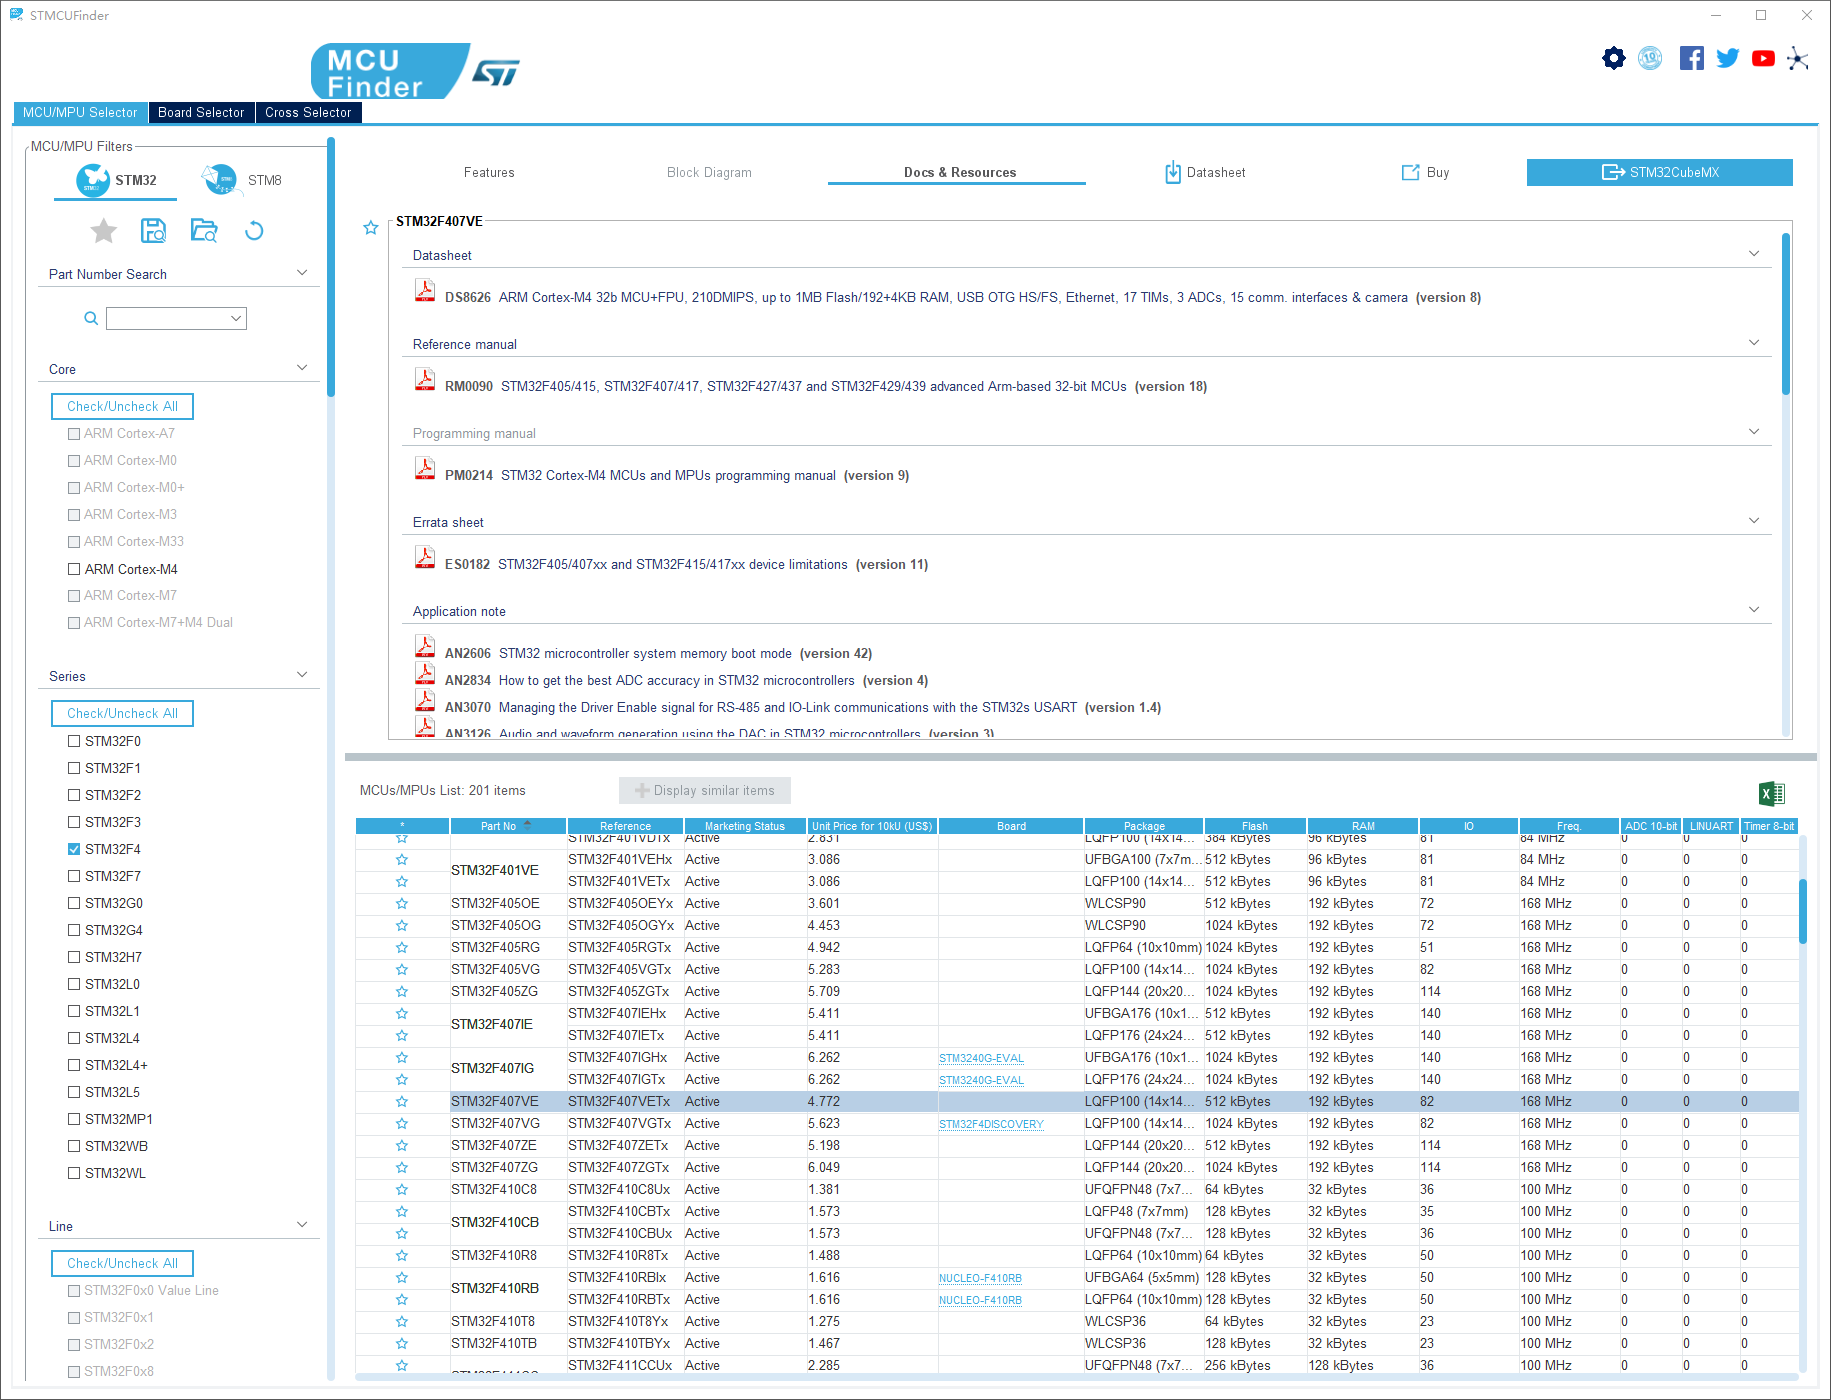Collapse the Core filter section
The height and width of the screenshot is (1400, 1831).
[302, 368]
